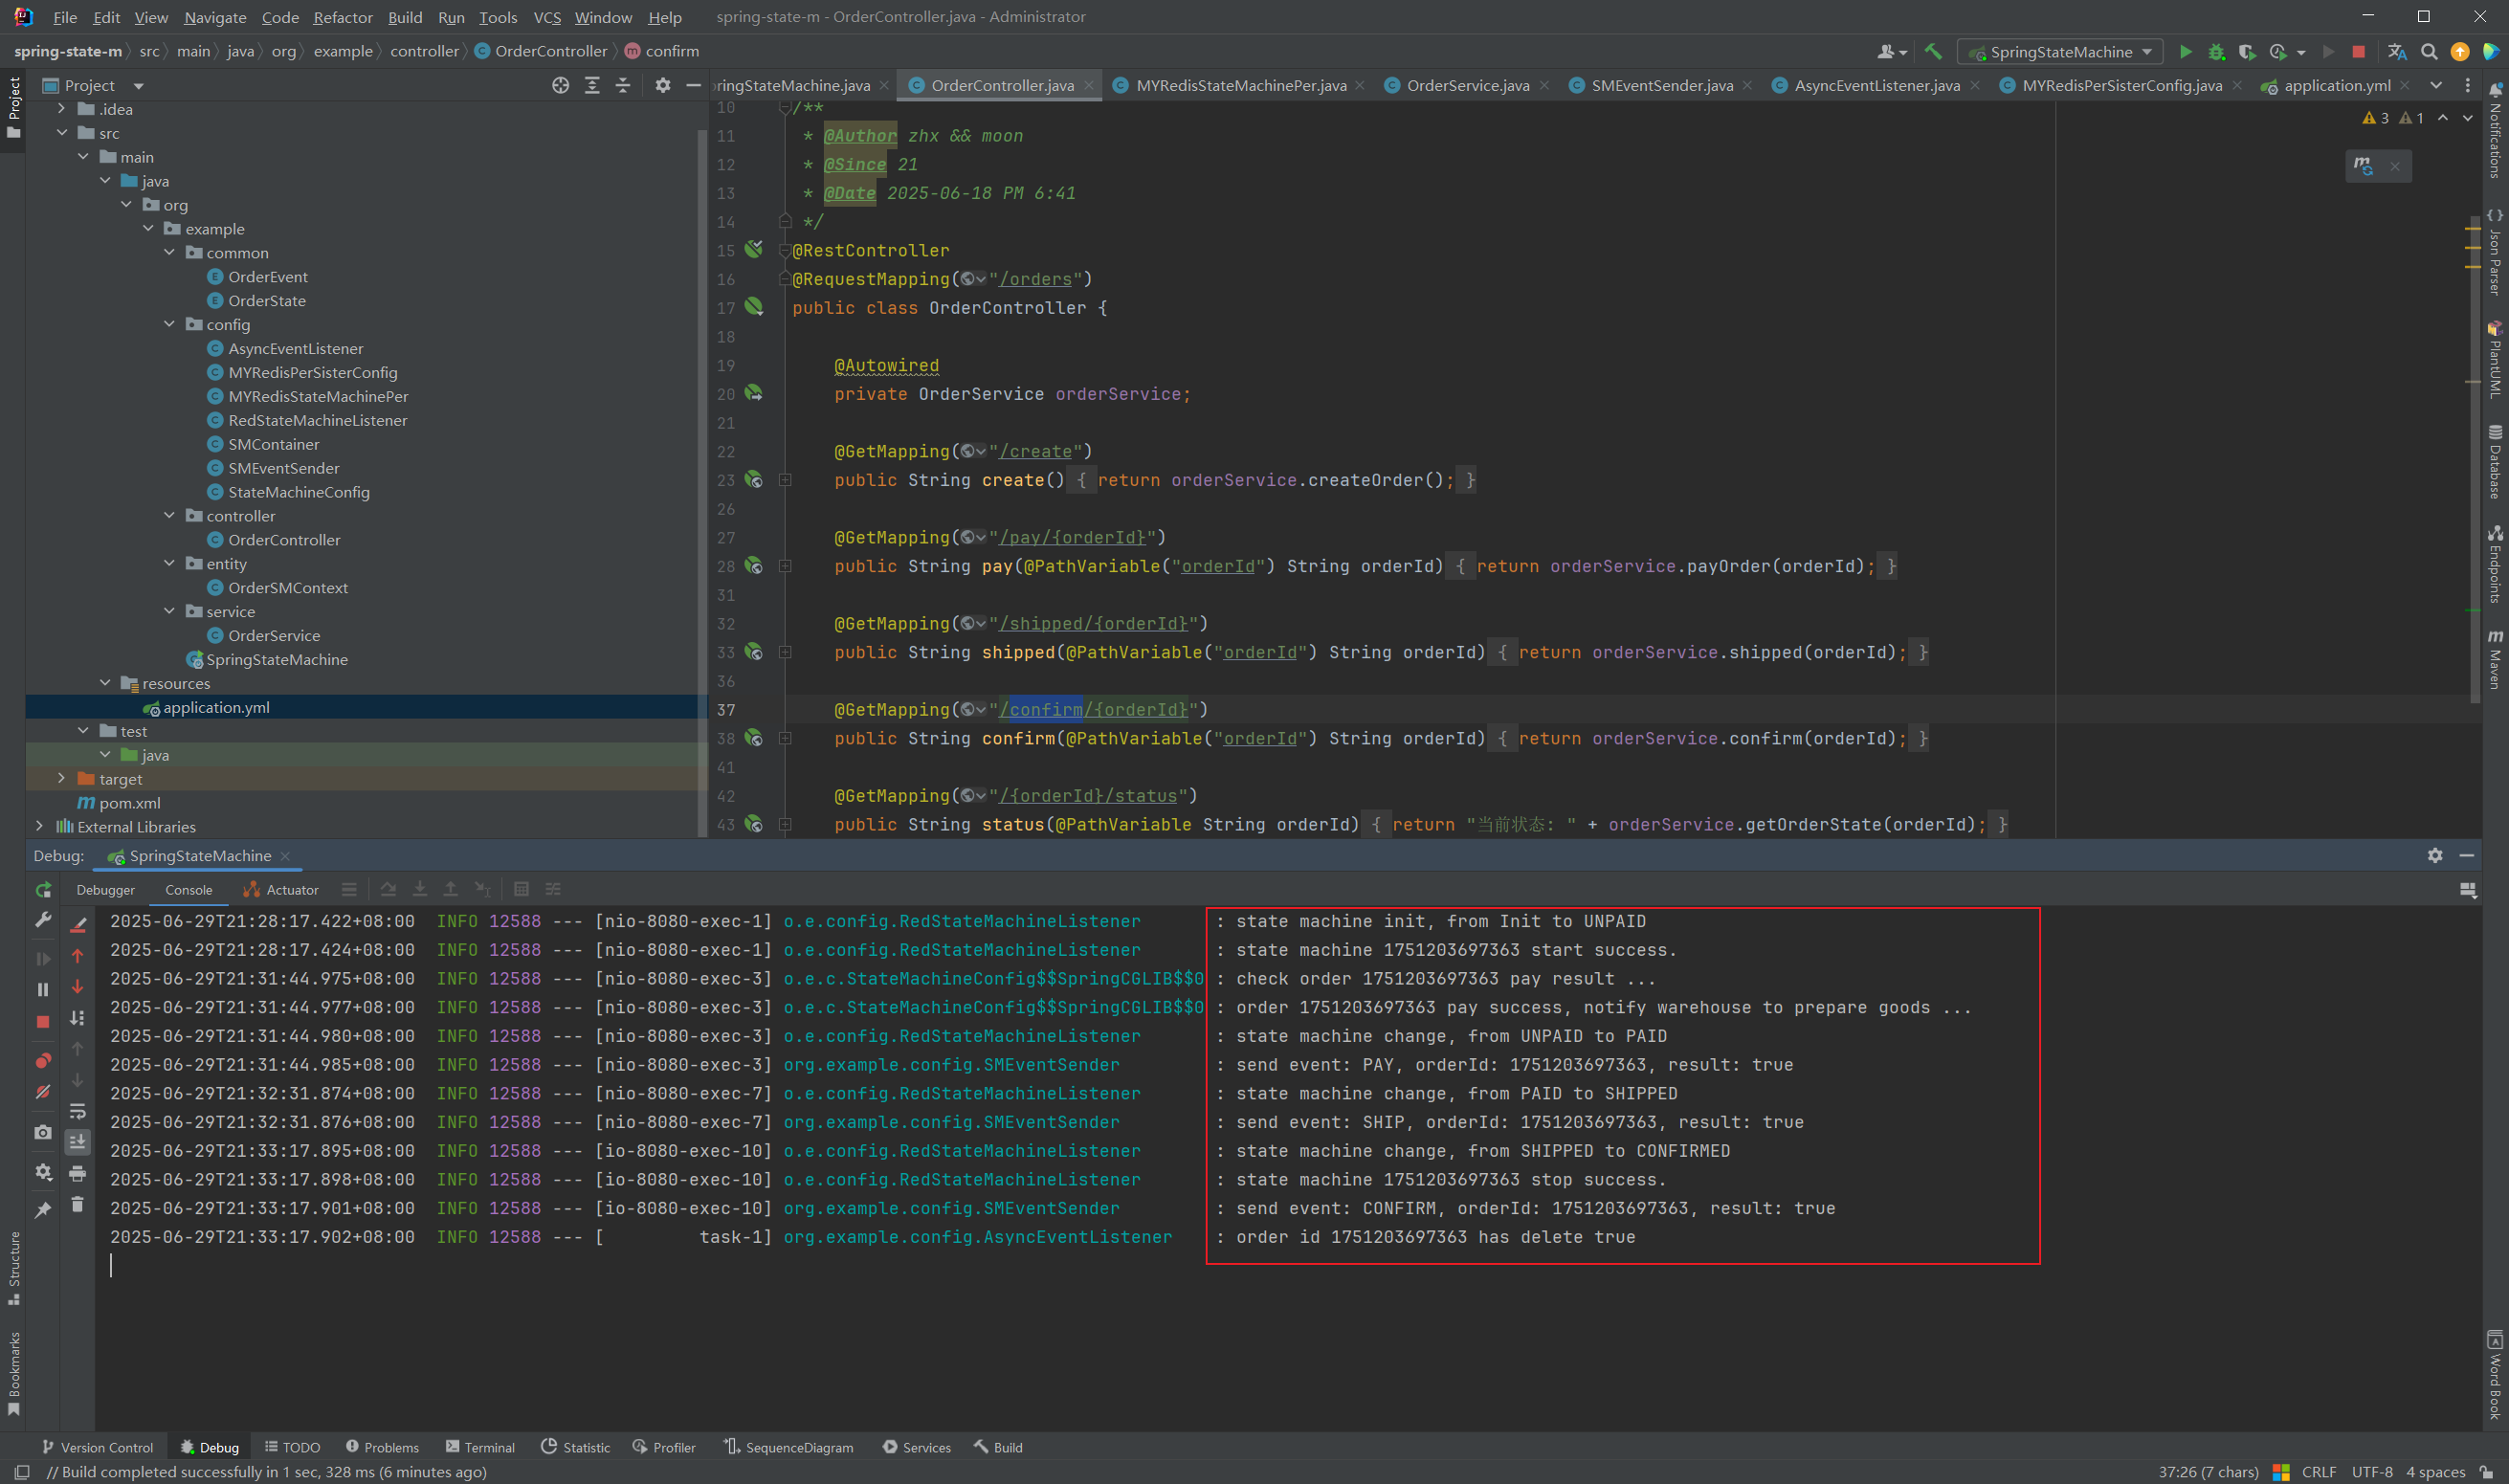Expand the target folder in Project tree
The image size is (2509, 1484).
(62, 779)
